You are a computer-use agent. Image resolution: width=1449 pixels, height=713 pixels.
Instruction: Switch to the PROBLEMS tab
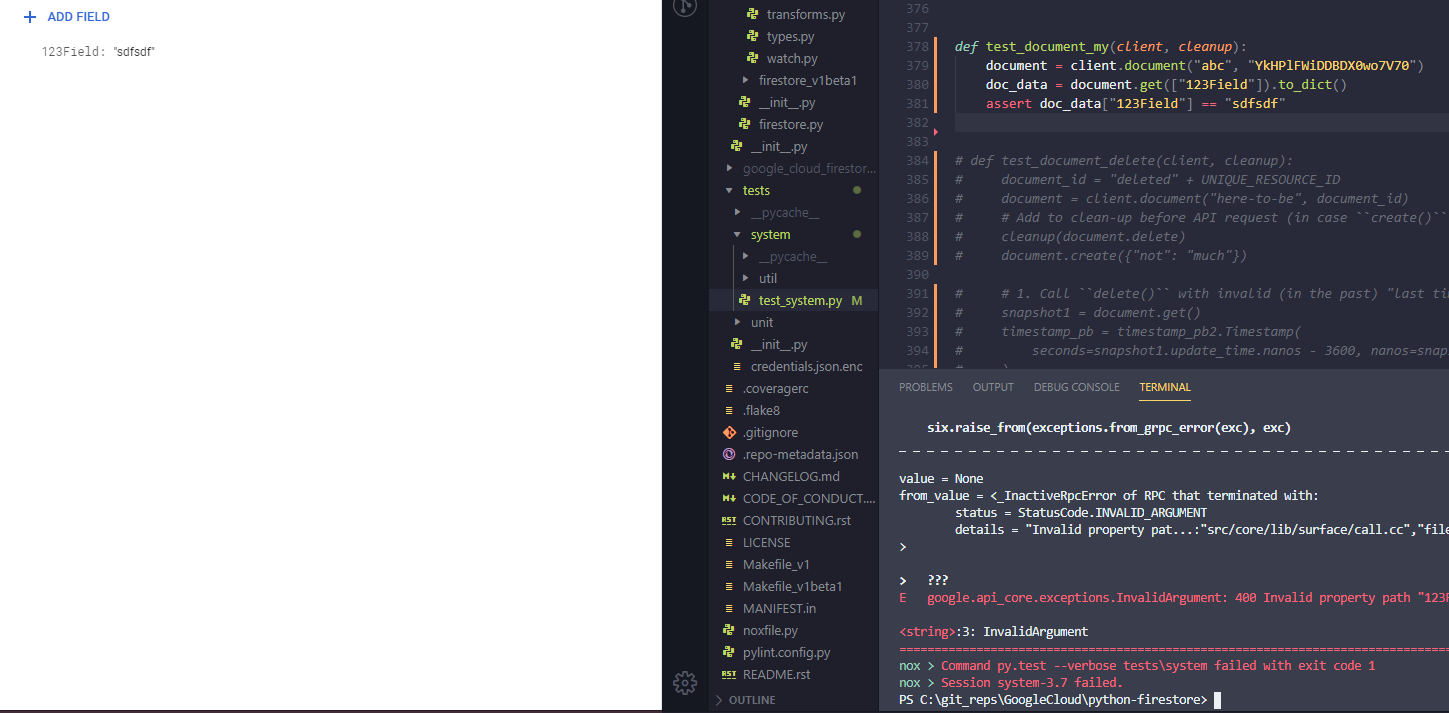(925, 387)
